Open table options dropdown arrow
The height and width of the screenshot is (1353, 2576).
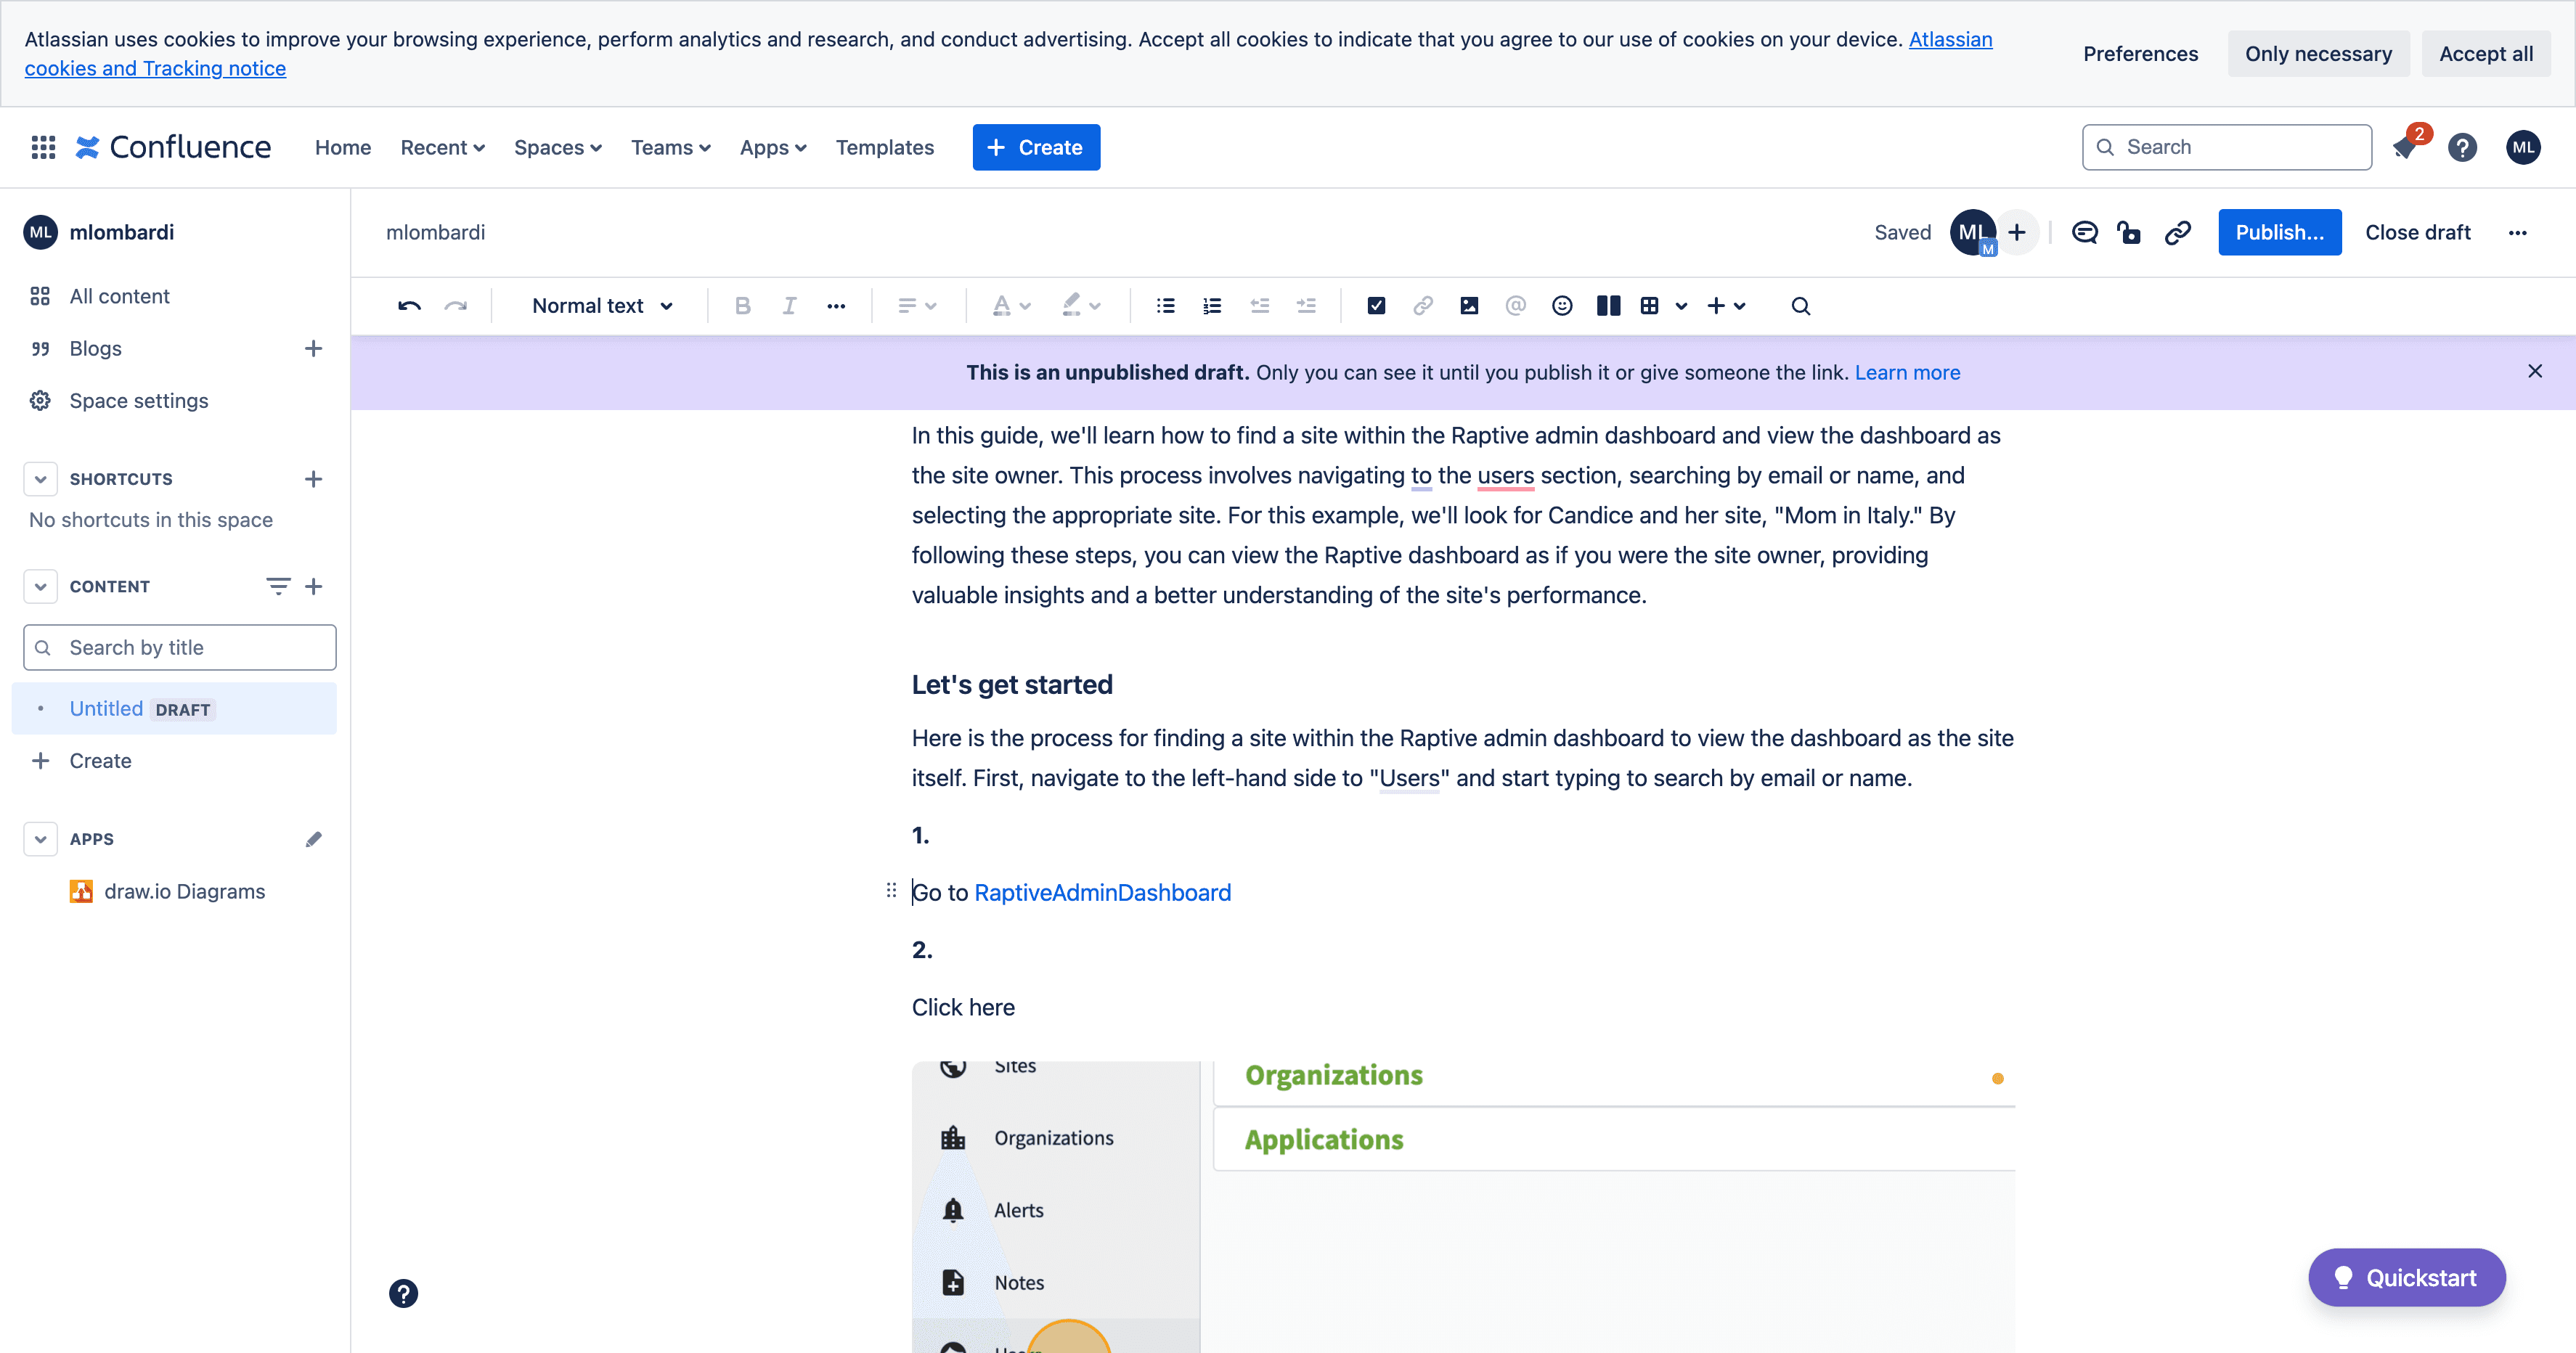pos(1681,306)
